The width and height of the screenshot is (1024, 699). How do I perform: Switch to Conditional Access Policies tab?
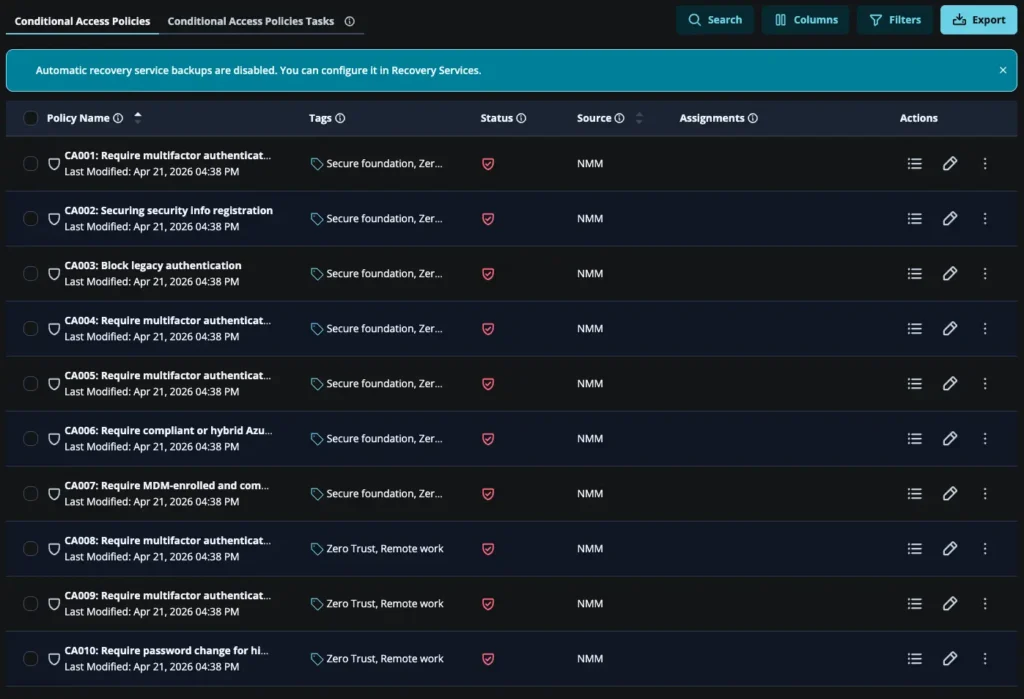click(x=82, y=21)
